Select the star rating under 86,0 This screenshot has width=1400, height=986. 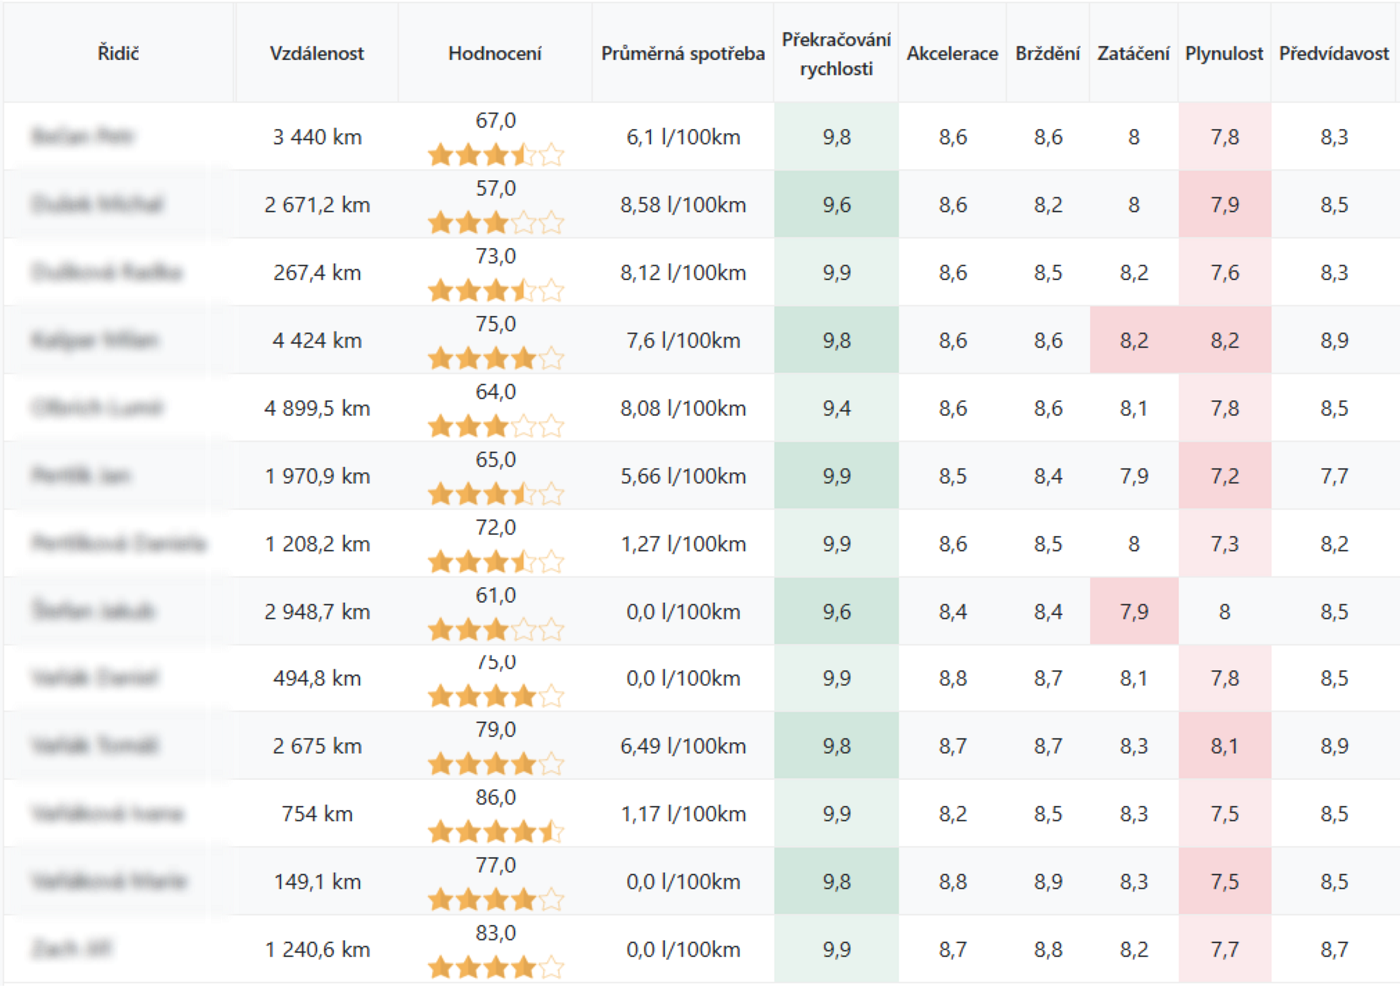click(495, 832)
